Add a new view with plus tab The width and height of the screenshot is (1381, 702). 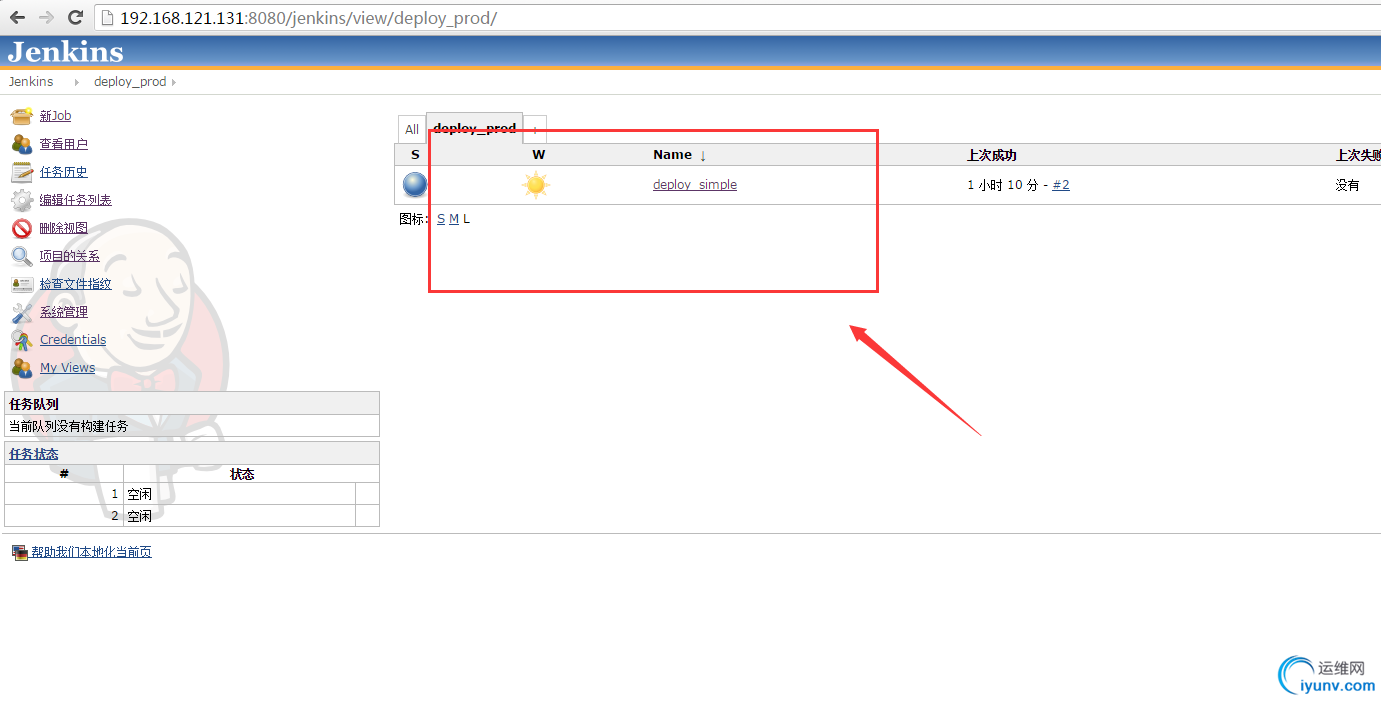[535, 130]
